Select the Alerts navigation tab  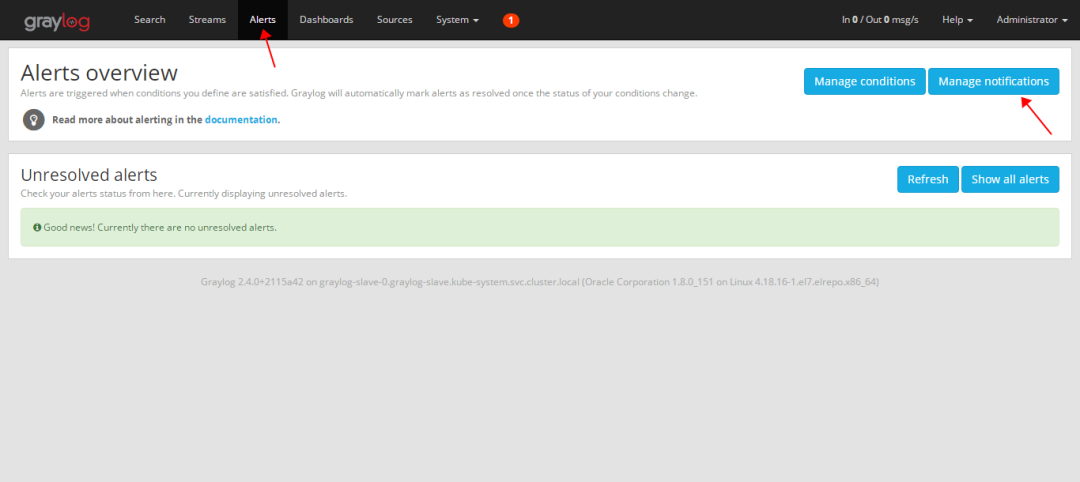[x=262, y=20]
